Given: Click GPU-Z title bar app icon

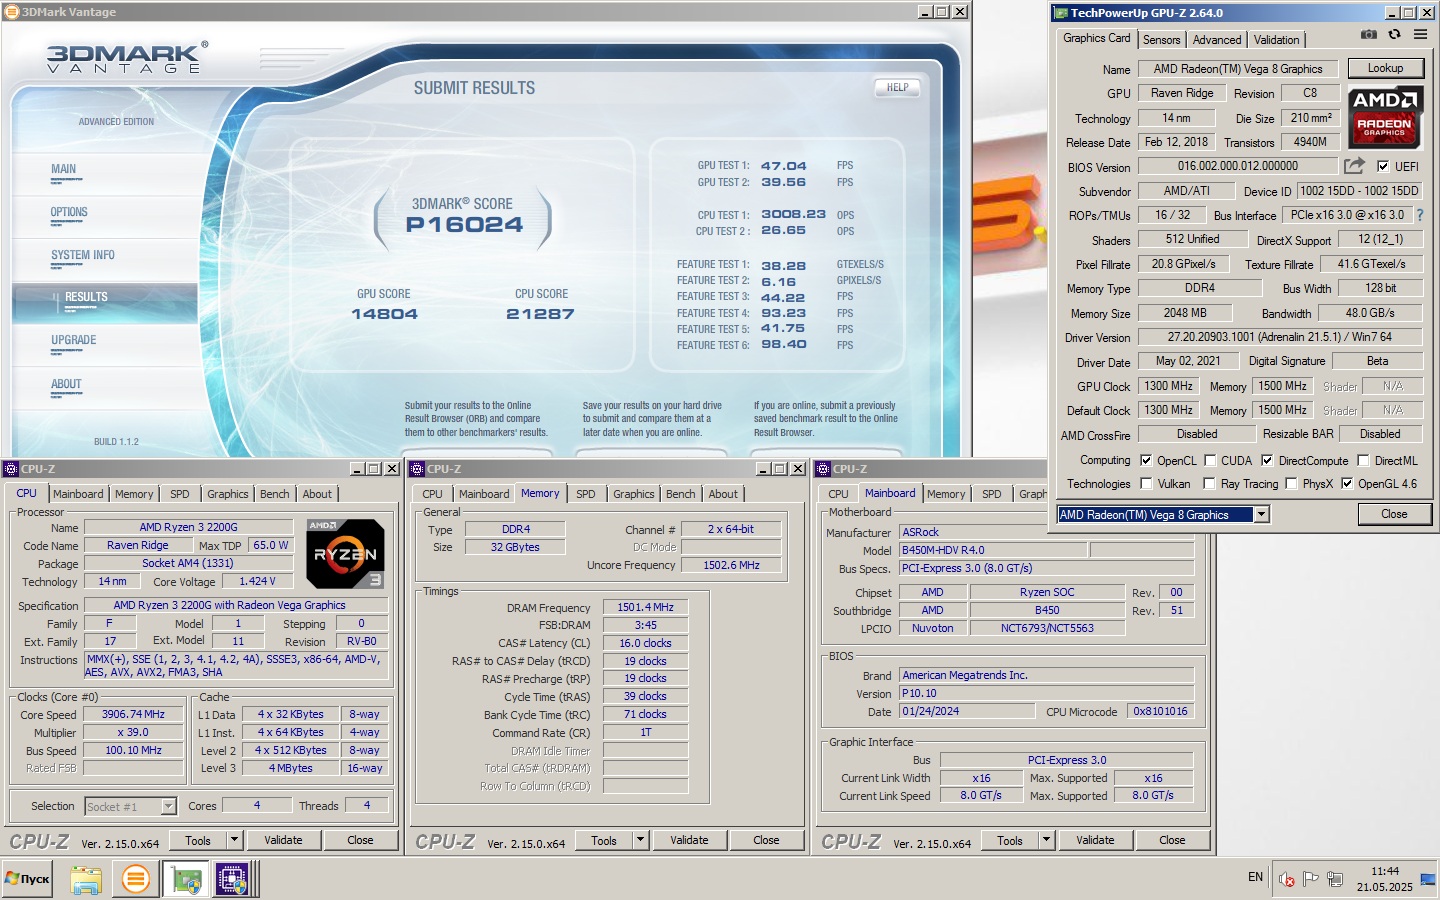Looking at the screenshot, I should 1062,13.
